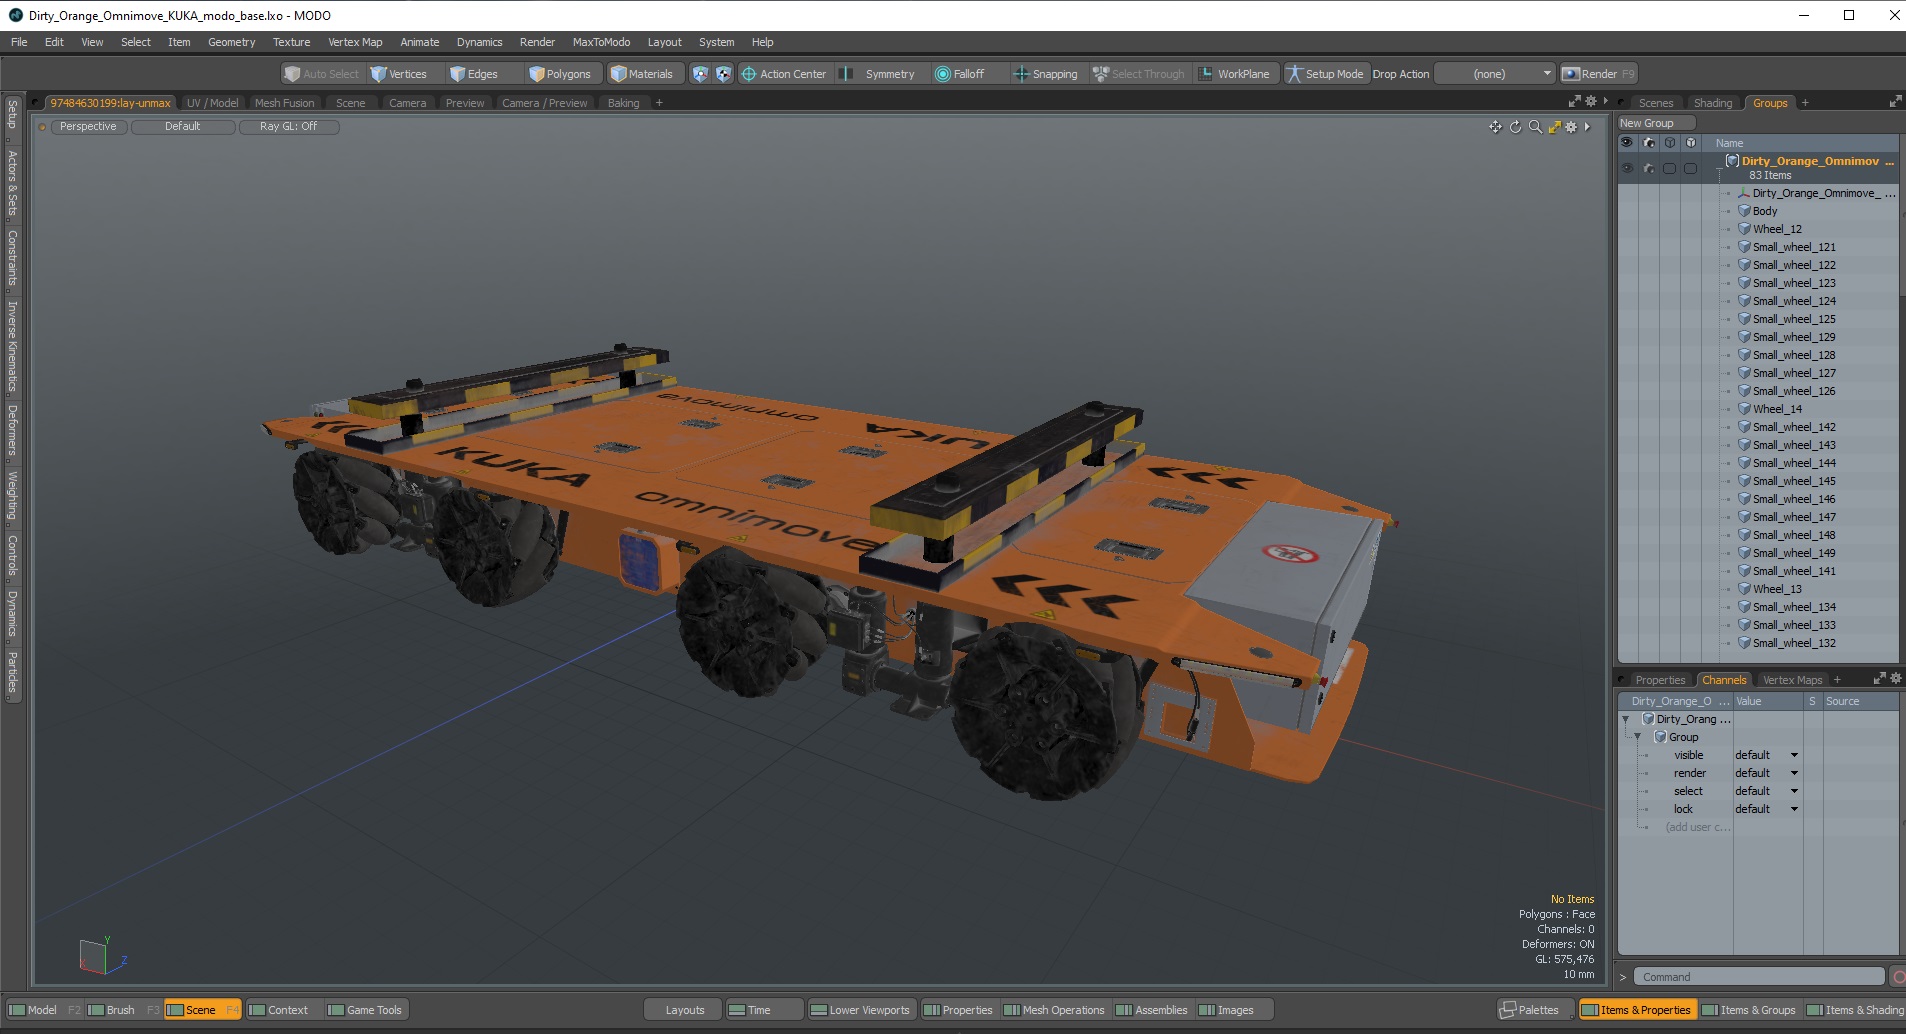Viewport: 1906px width, 1034px height.
Task: Toggle Ray GL Off button
Action: click(x=289, y=127)
